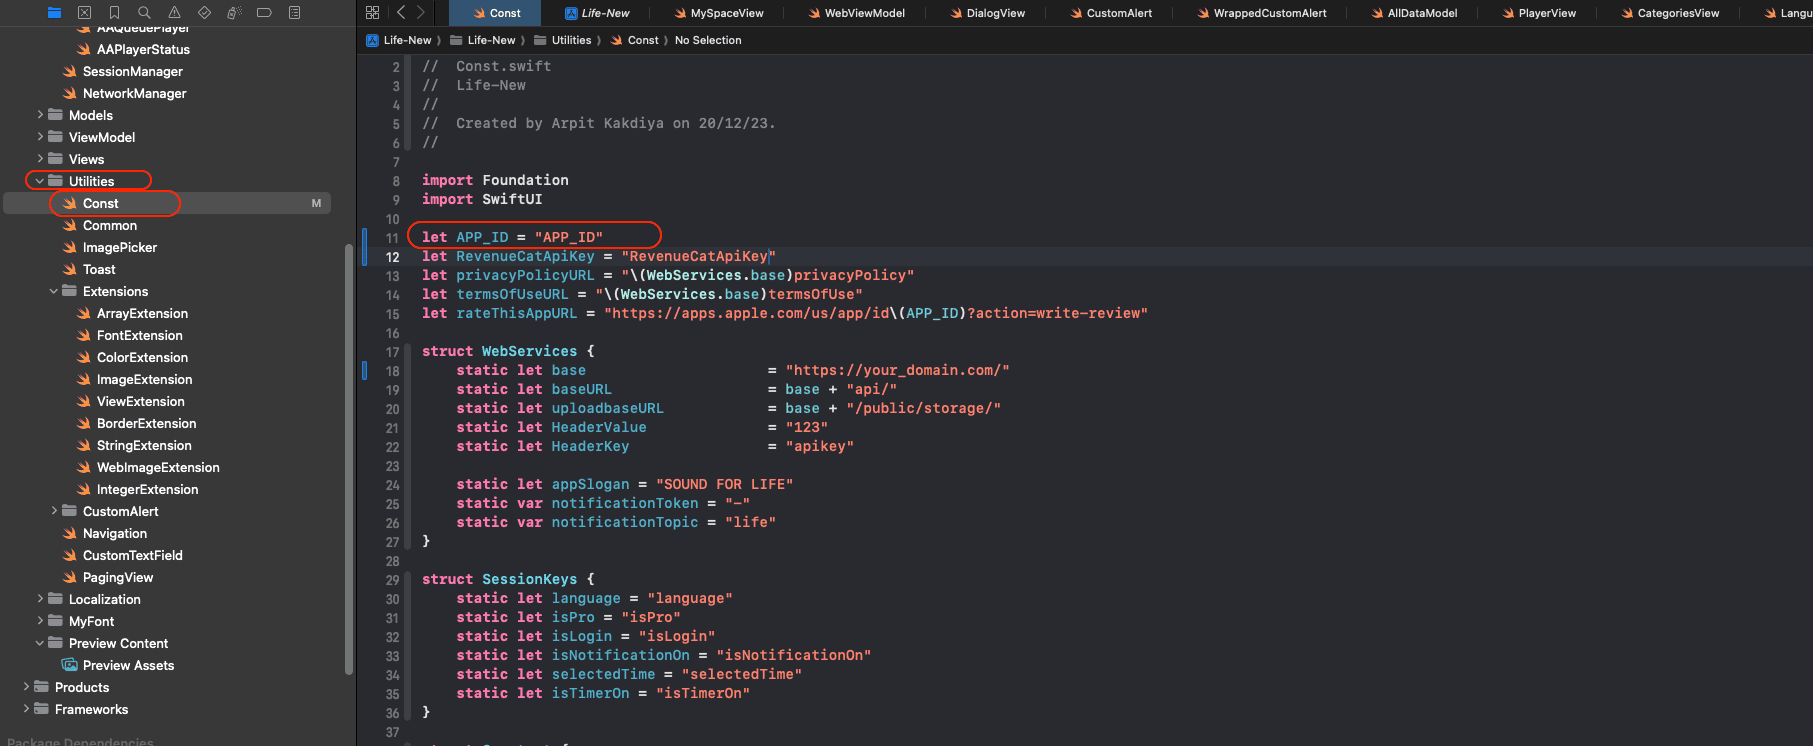Collapse the Utilities folder
This screenshot has width=1813, height=746.
coord(40,181)
